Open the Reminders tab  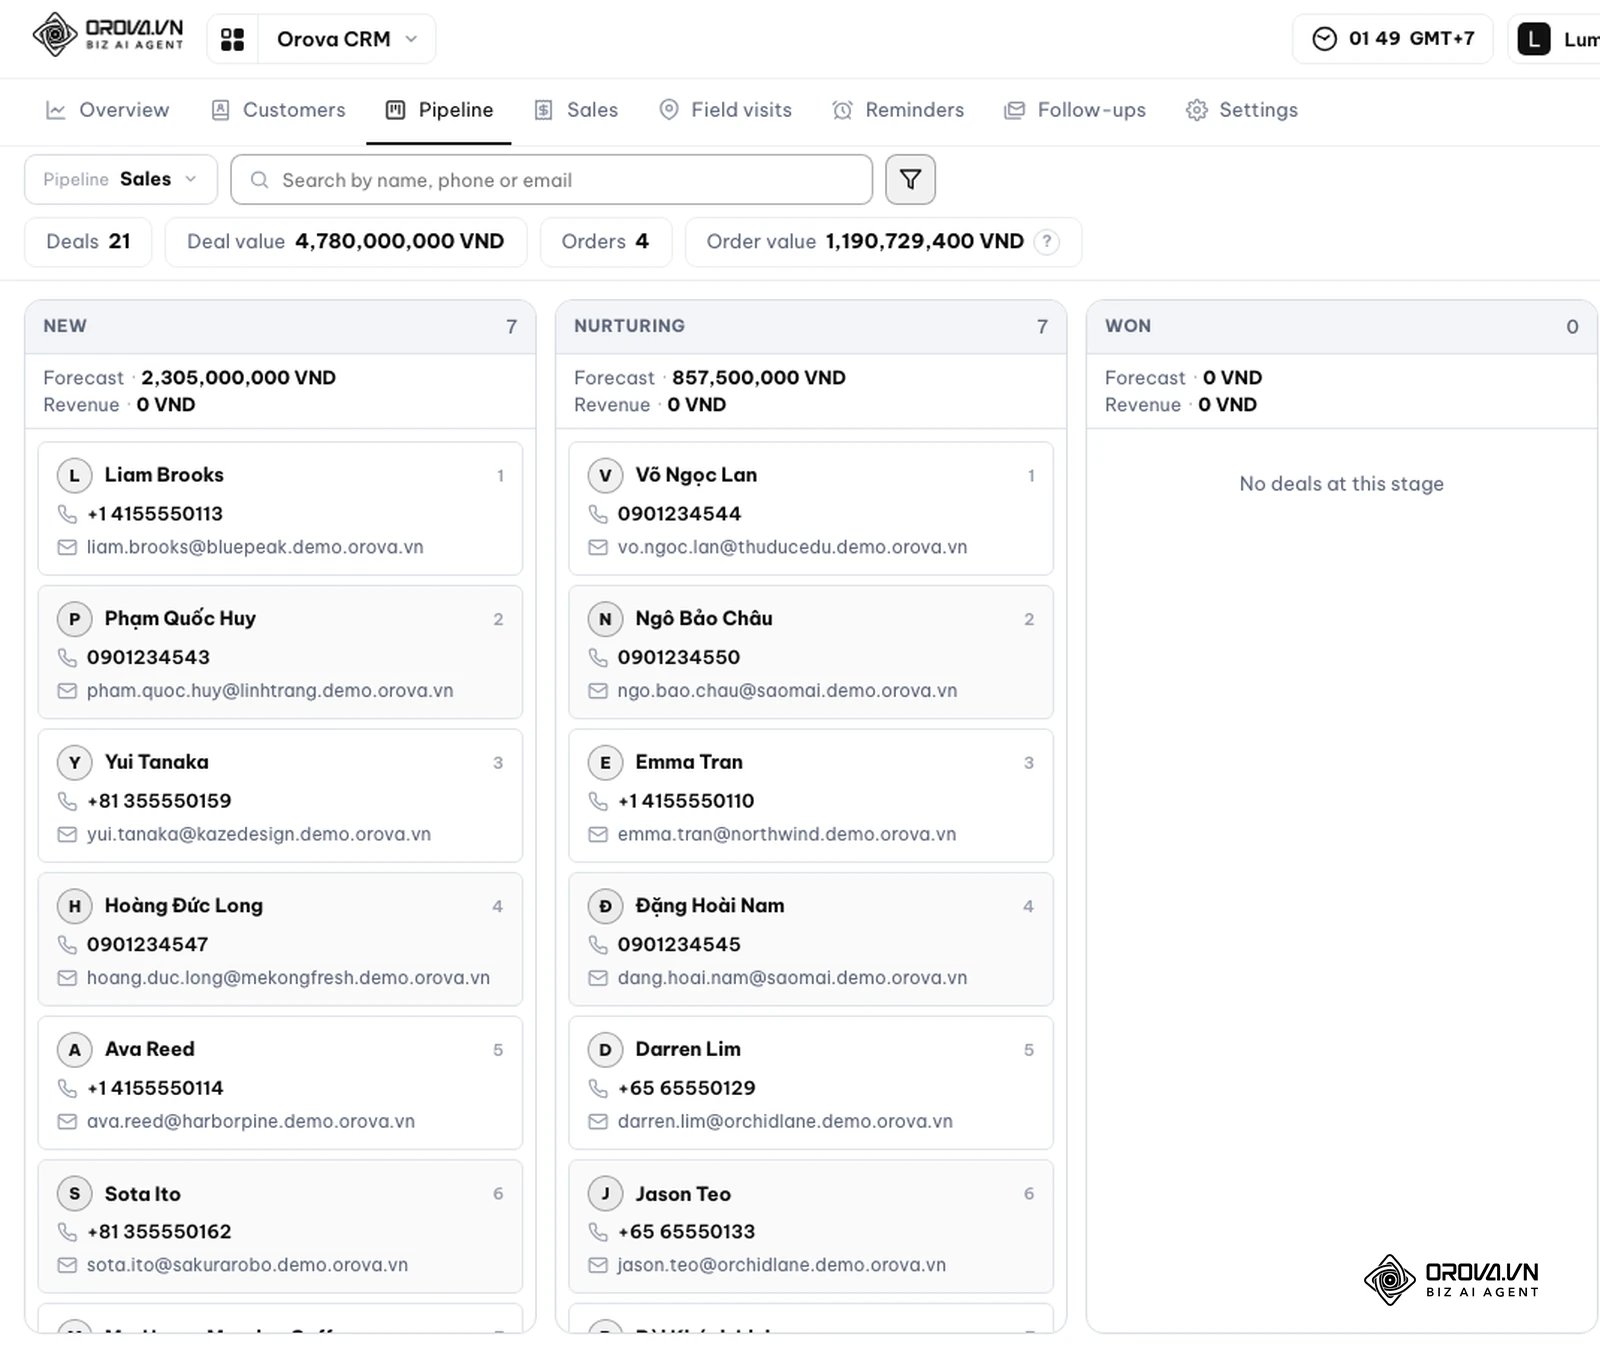click(x=898, y=110)
